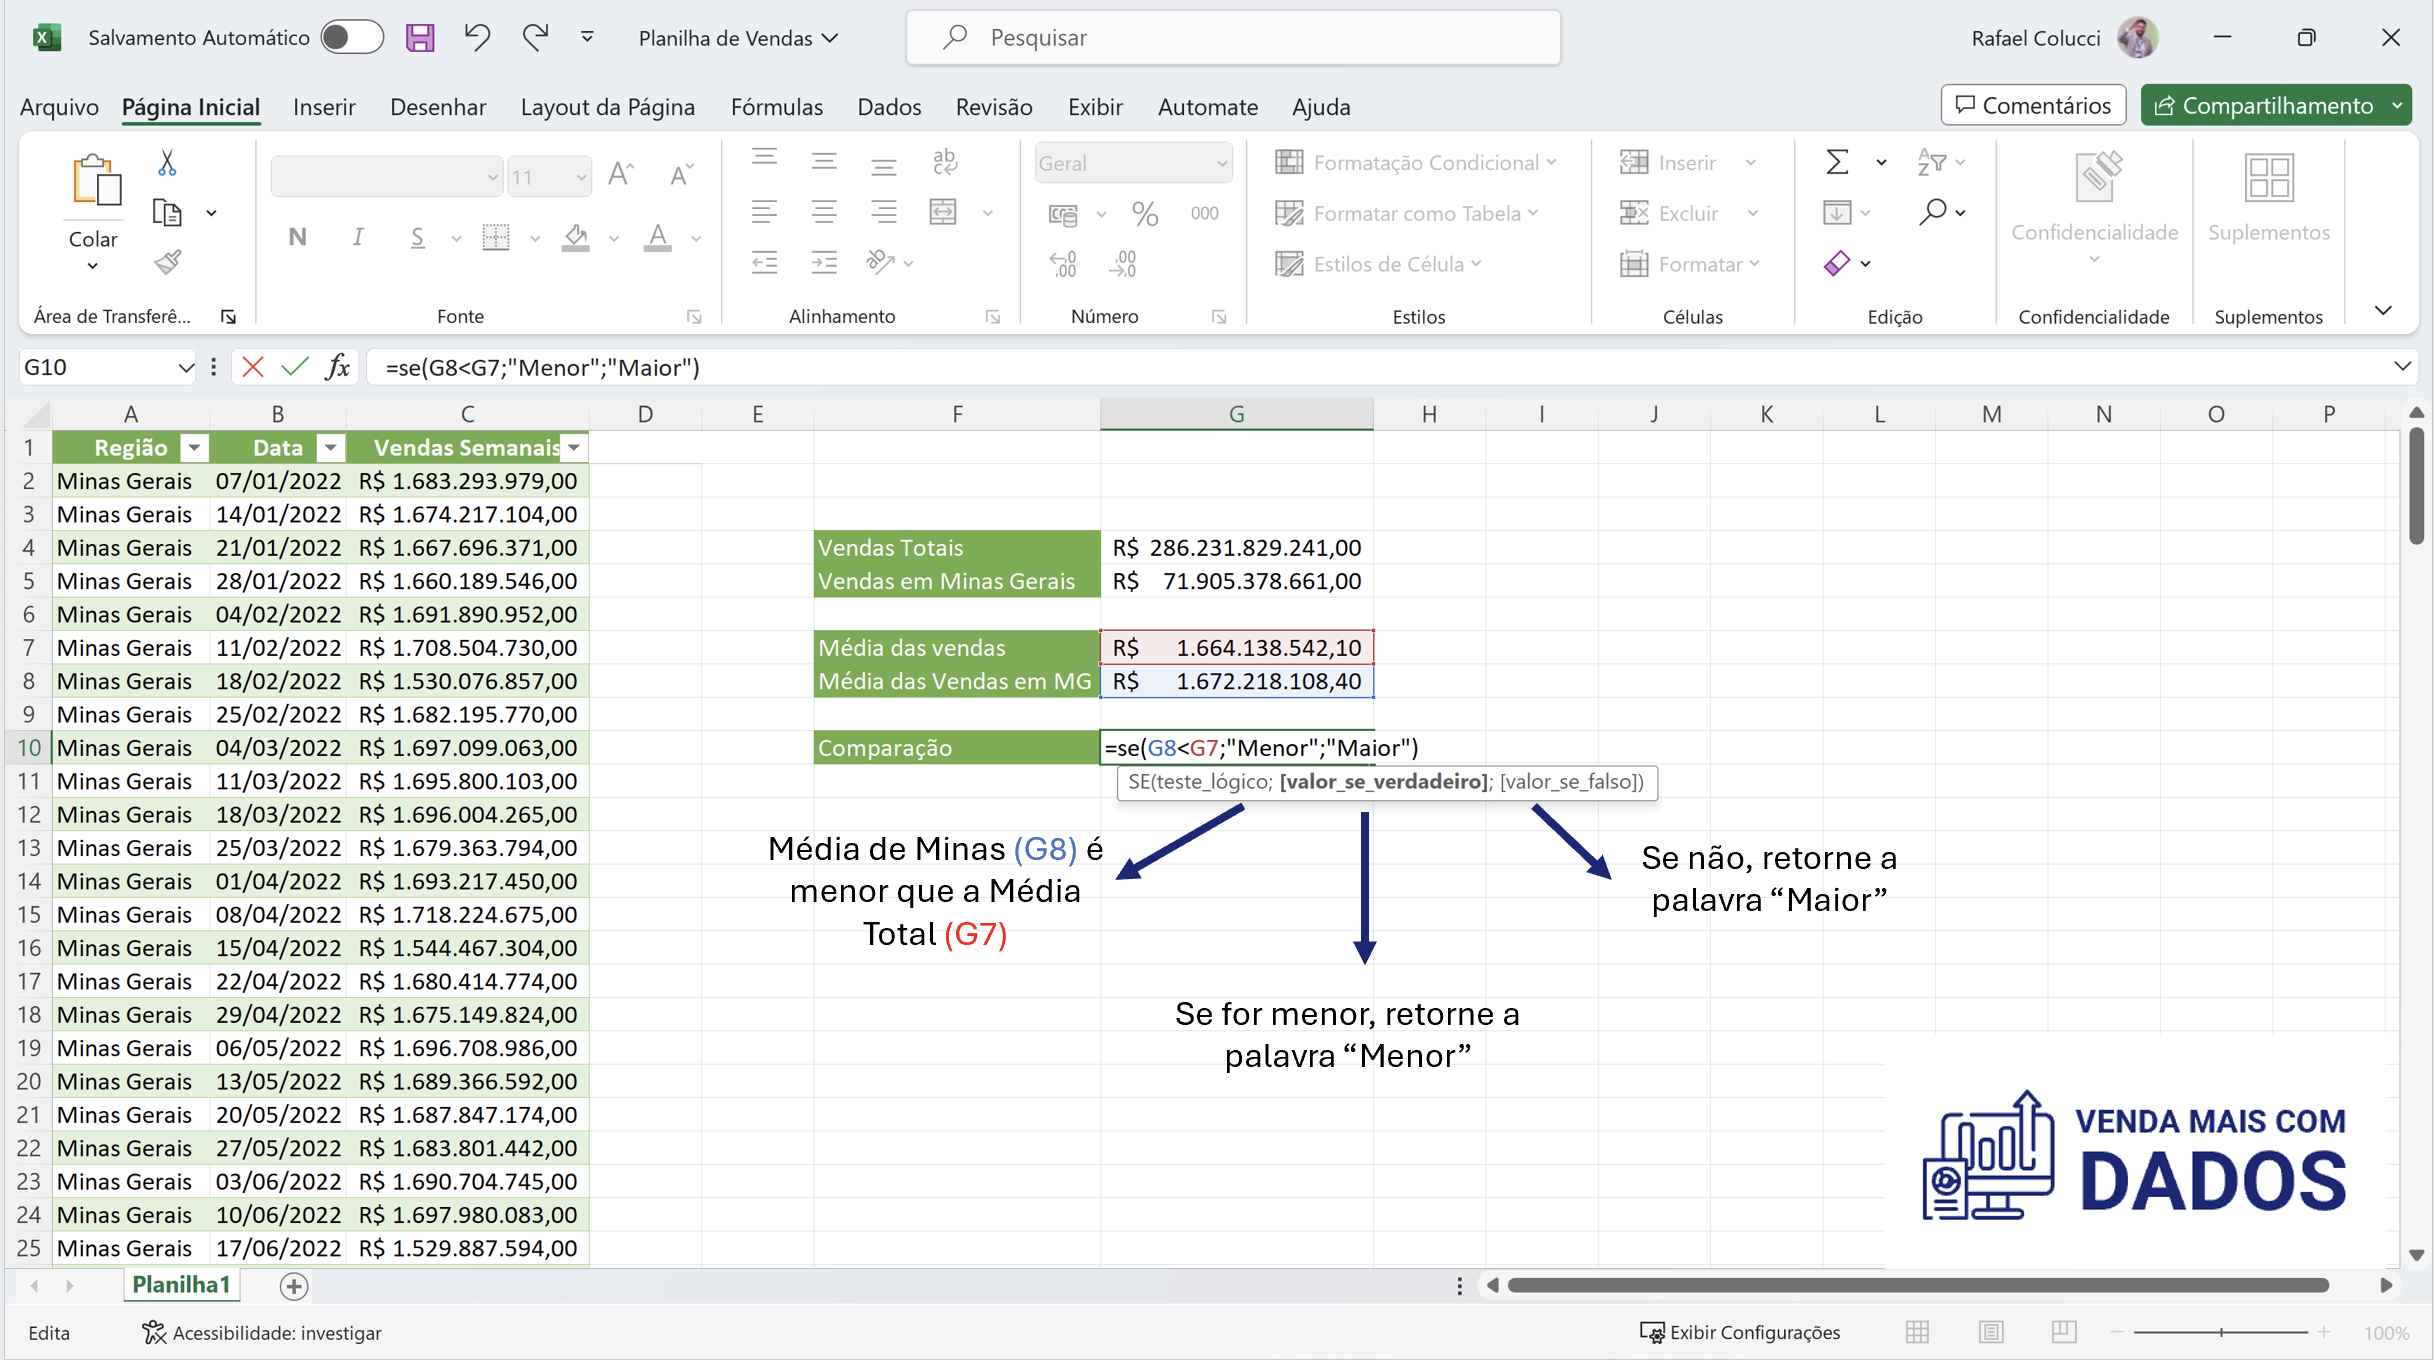
Task: Align text left button
Action: [764, 212]
